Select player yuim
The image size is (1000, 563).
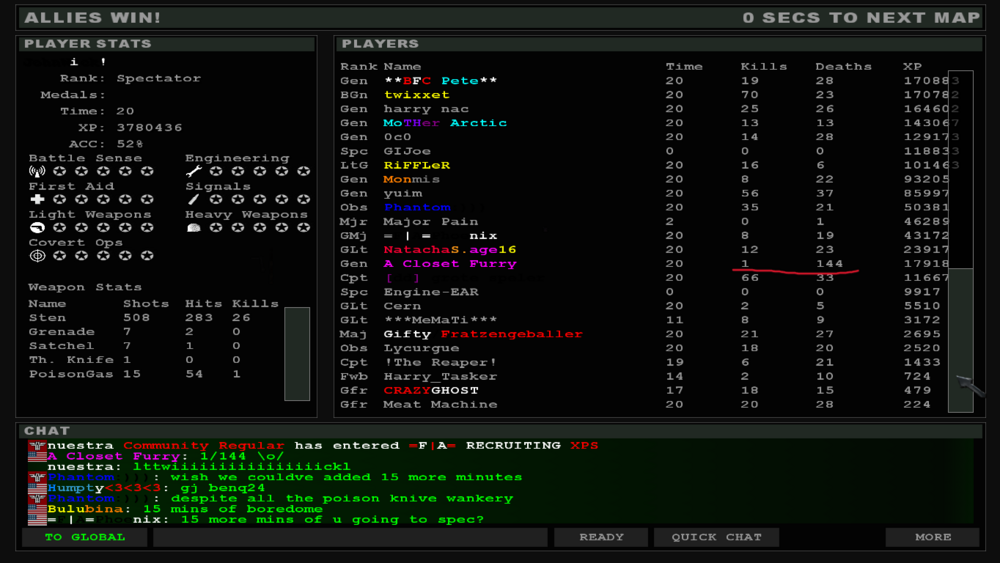tap(644, 193)
